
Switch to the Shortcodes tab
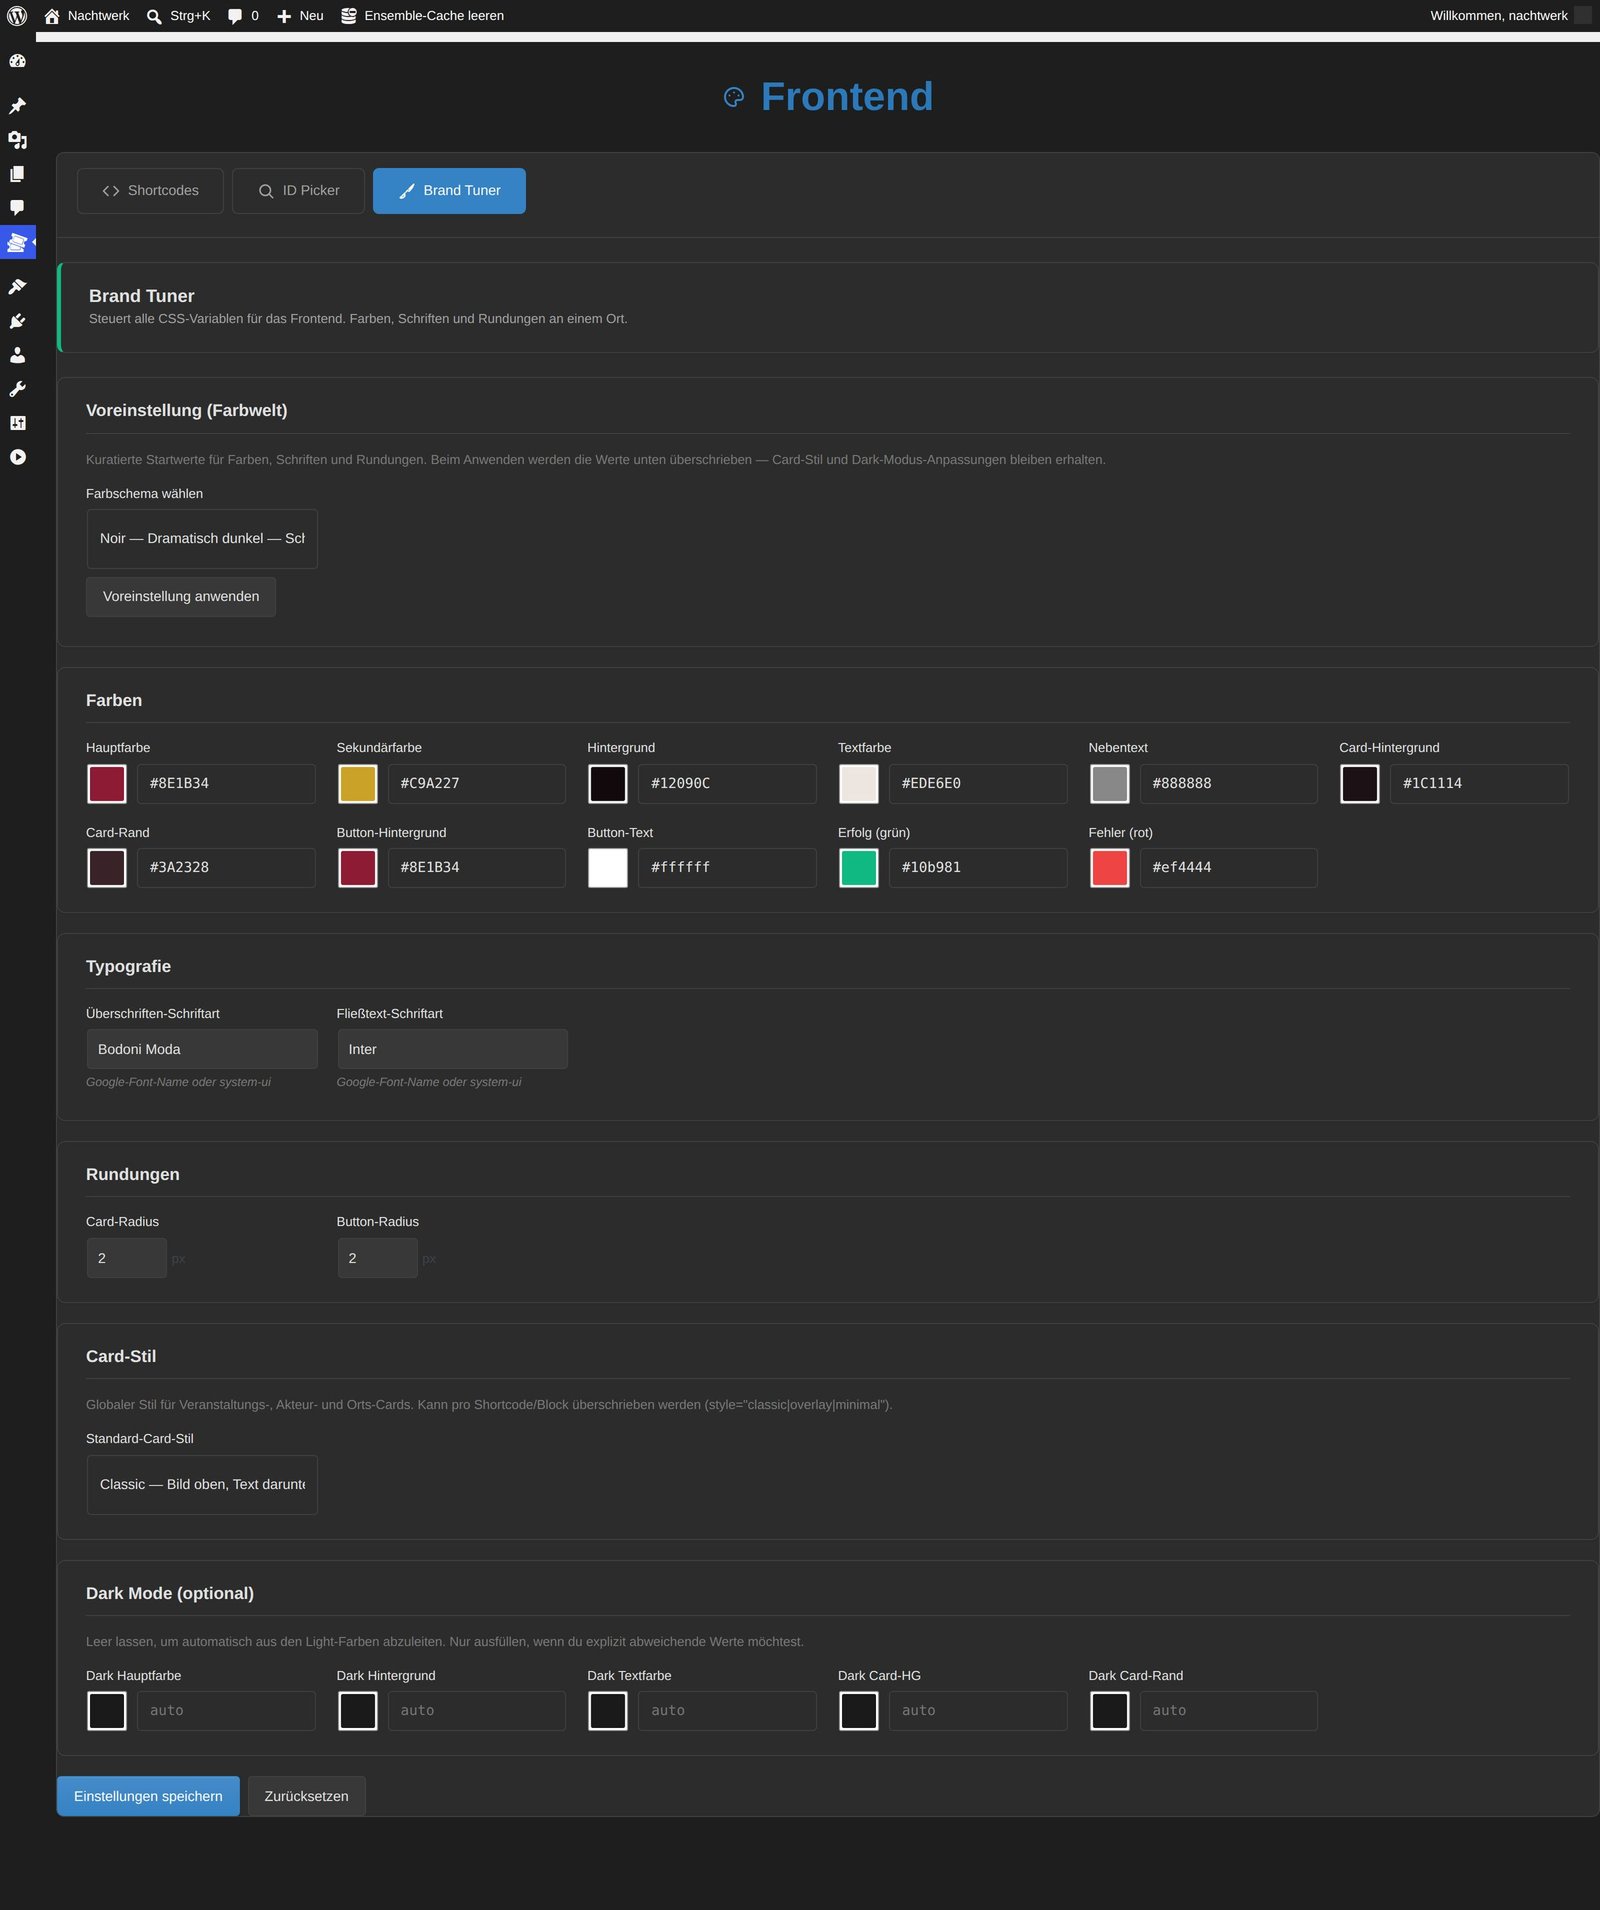(x=150, y=191)
